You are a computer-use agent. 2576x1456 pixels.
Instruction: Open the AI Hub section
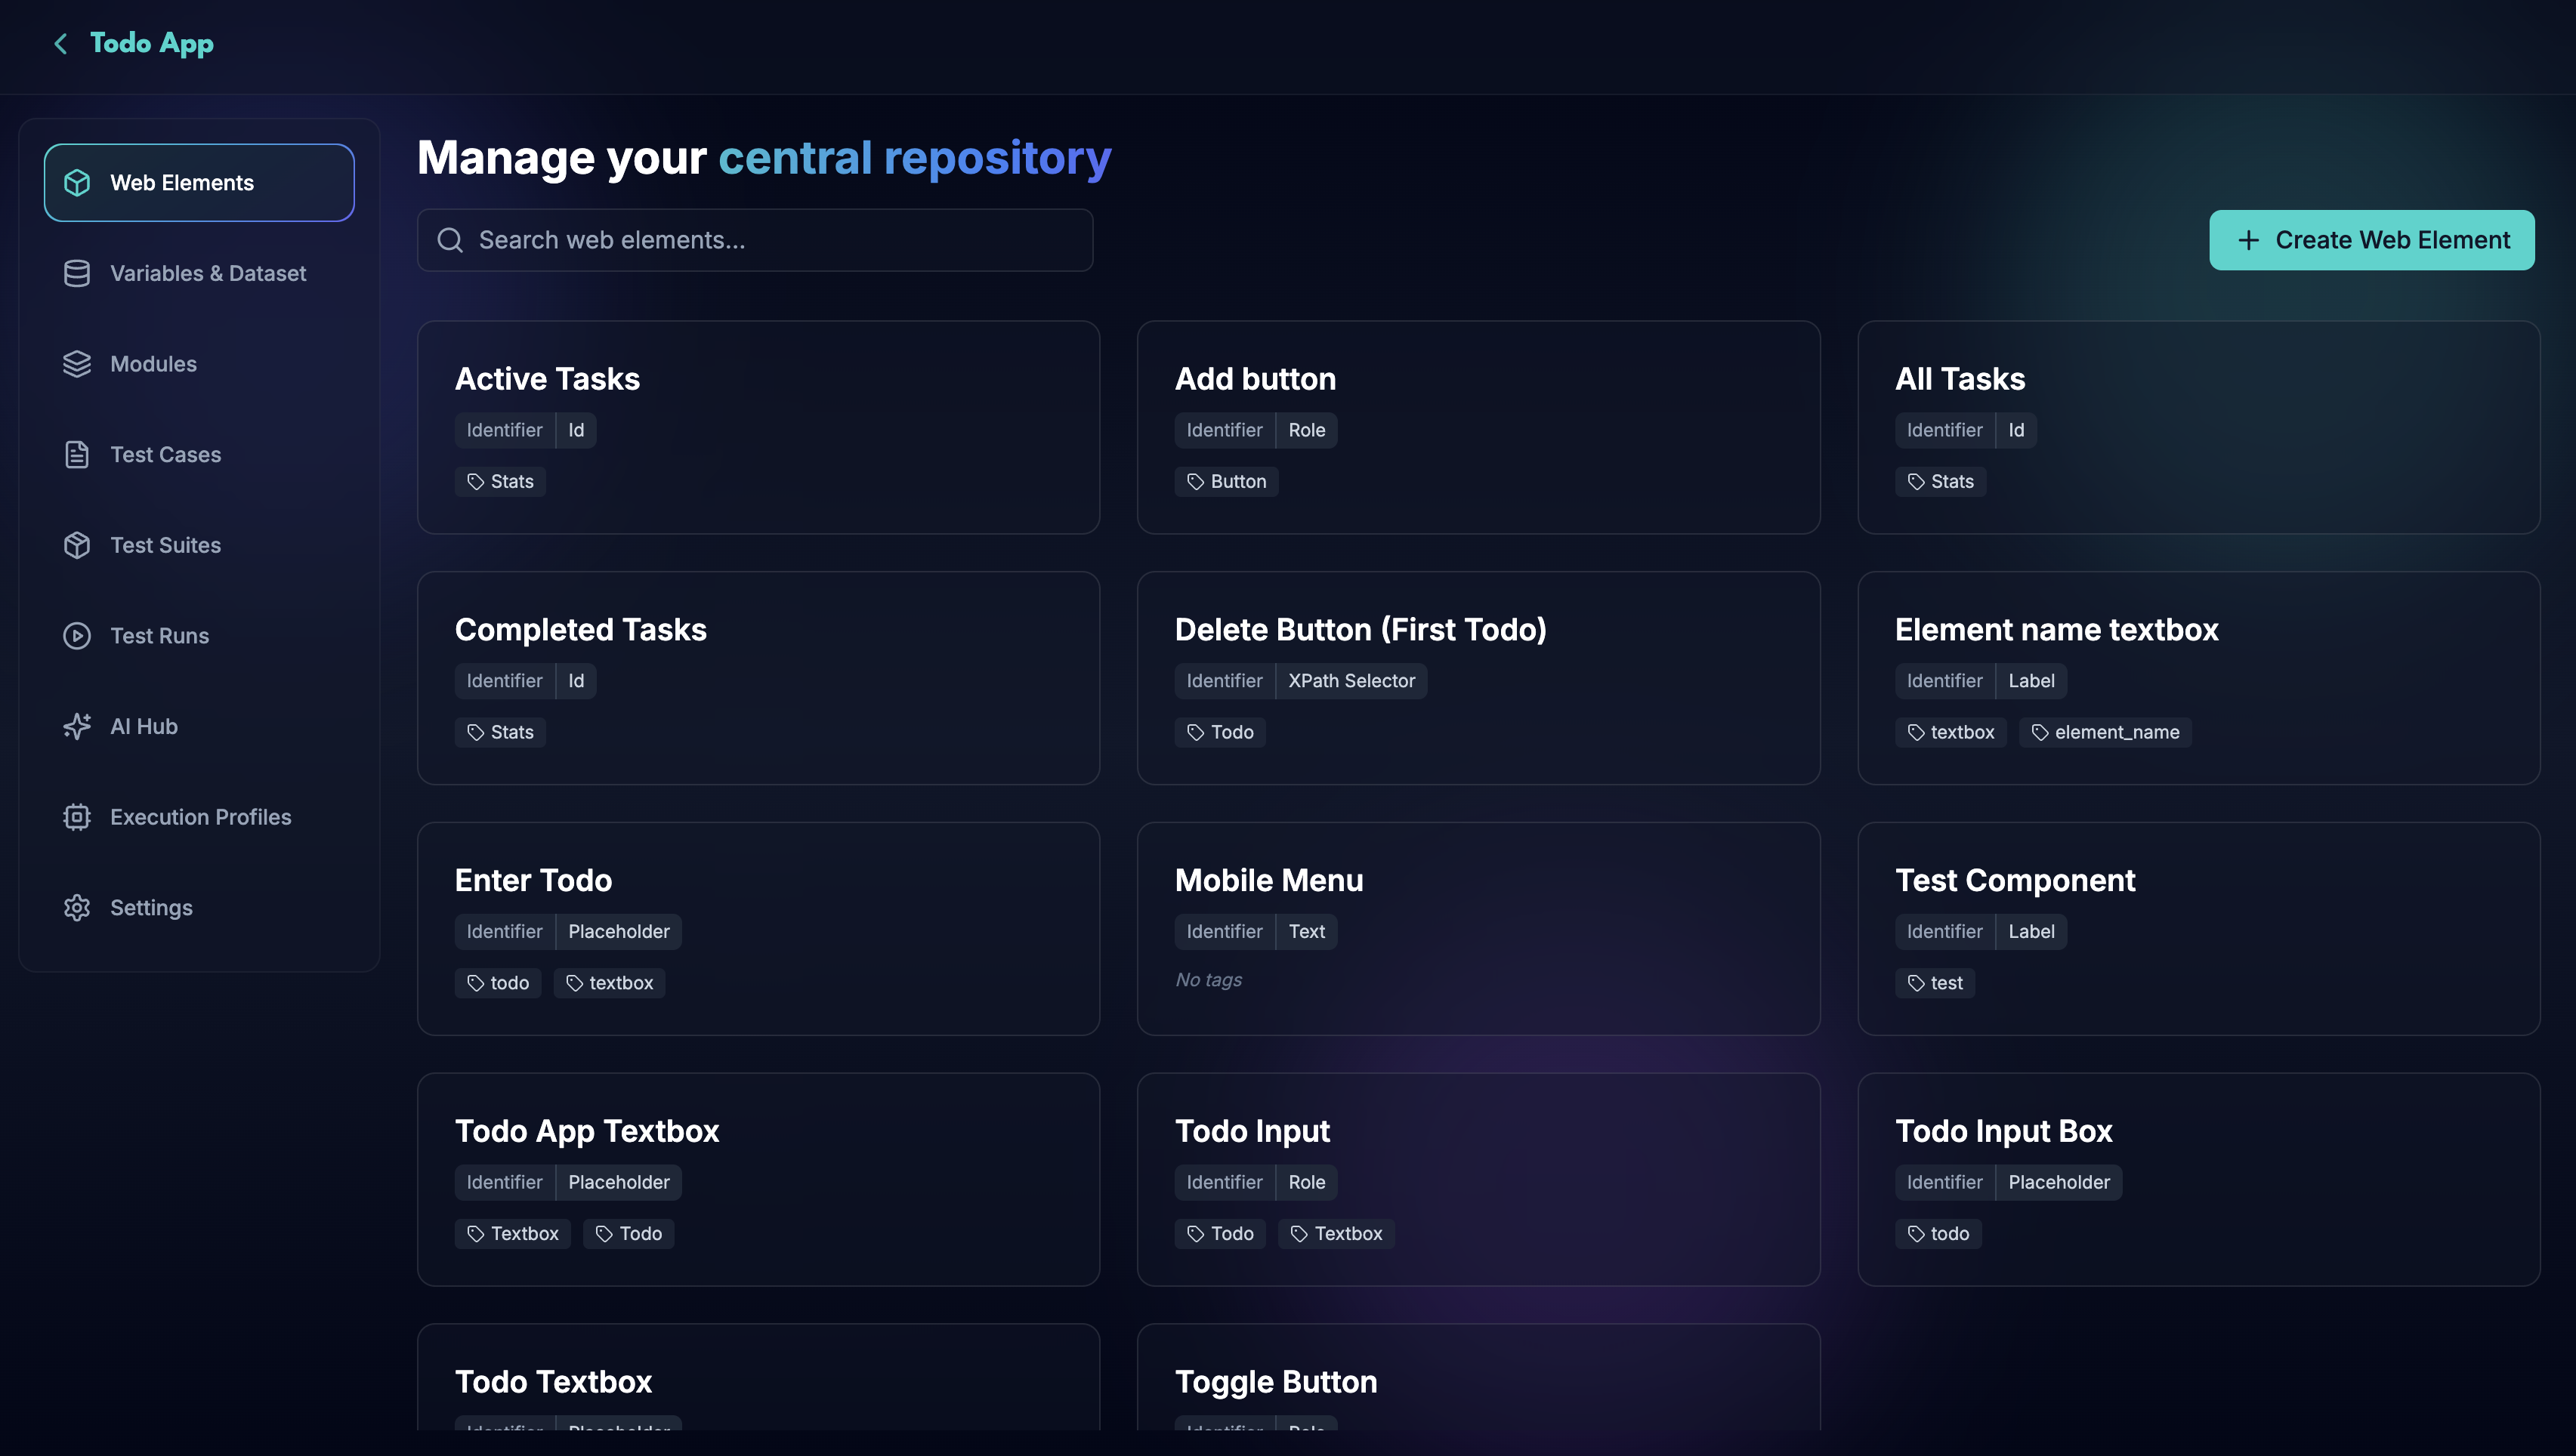(x=199, y=727)
